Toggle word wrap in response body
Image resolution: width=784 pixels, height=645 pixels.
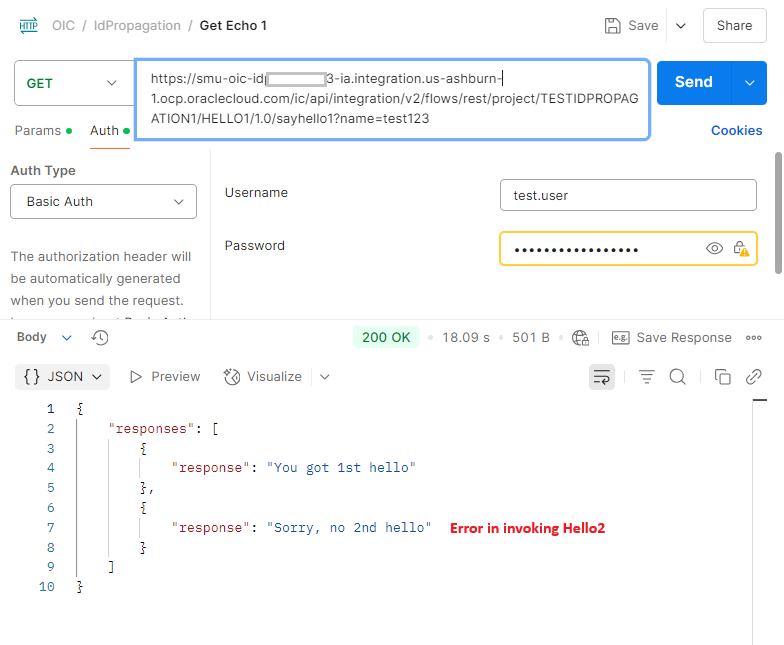602,377
